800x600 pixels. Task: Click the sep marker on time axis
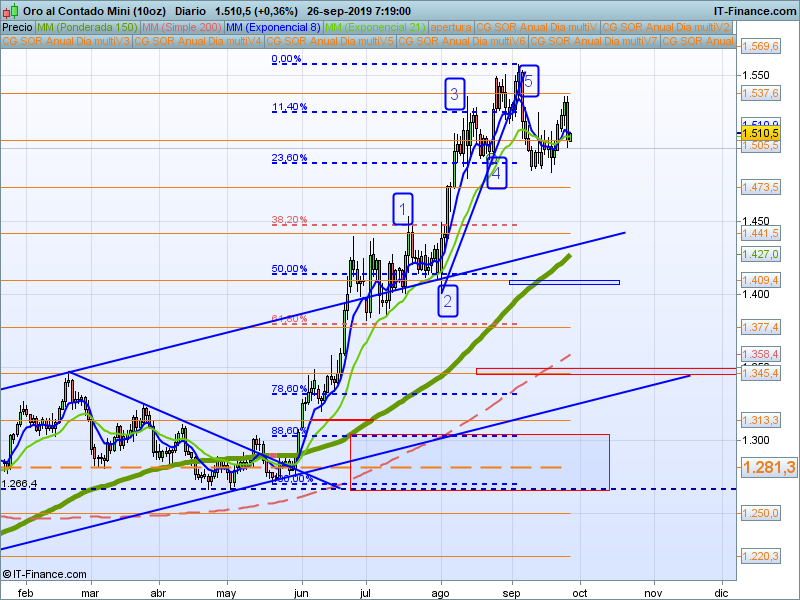pyautogui.click(x=512, y=593)
